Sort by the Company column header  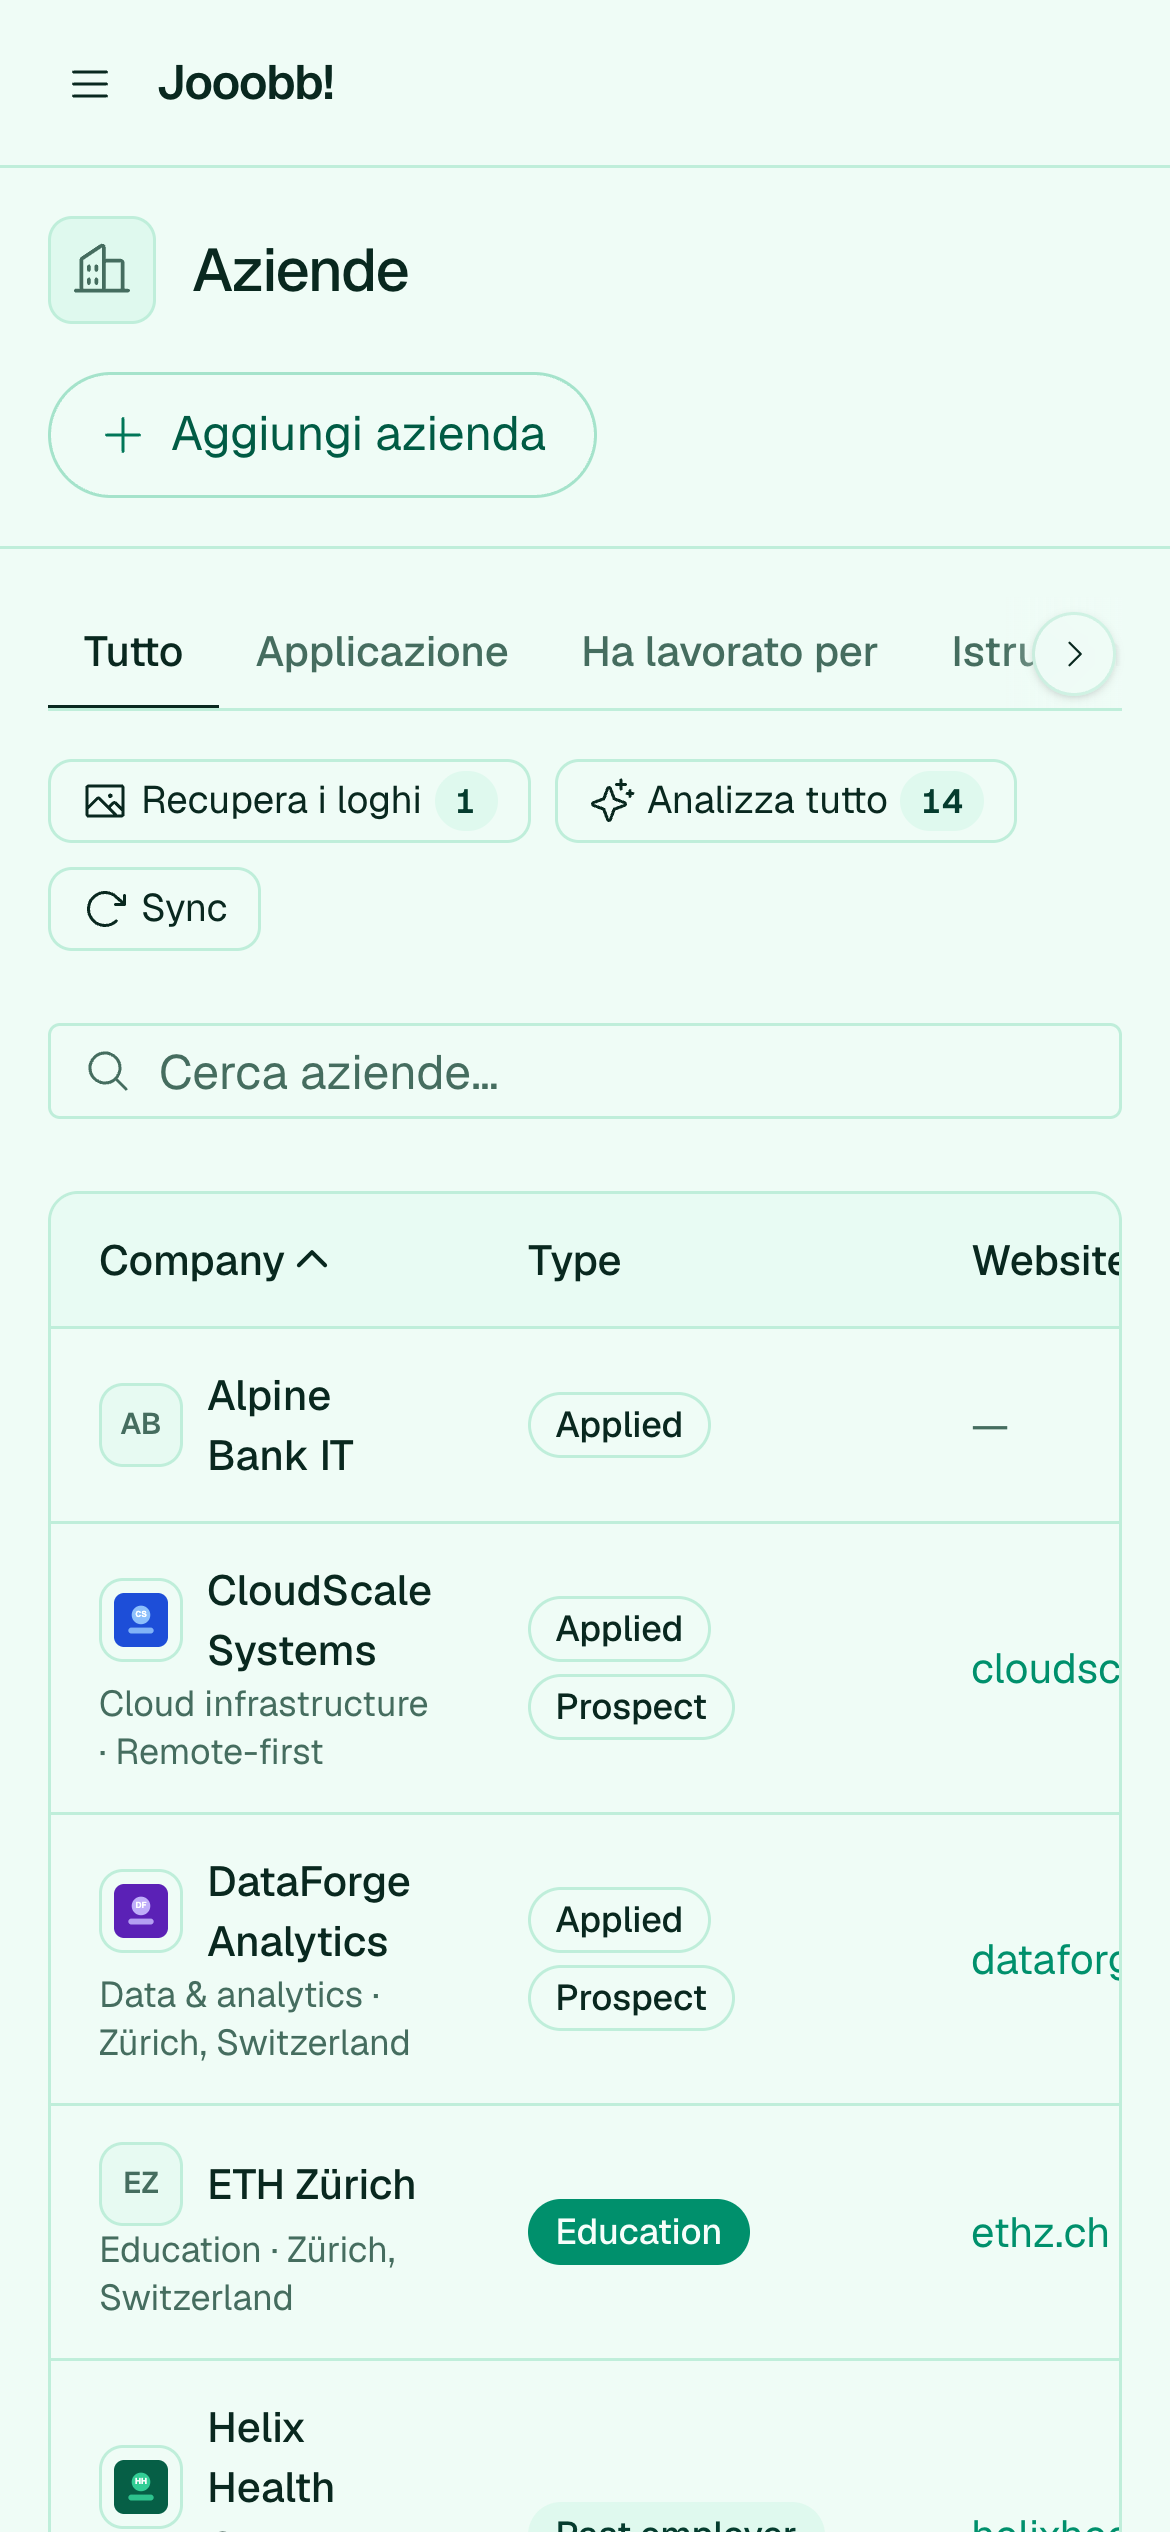214,1261
